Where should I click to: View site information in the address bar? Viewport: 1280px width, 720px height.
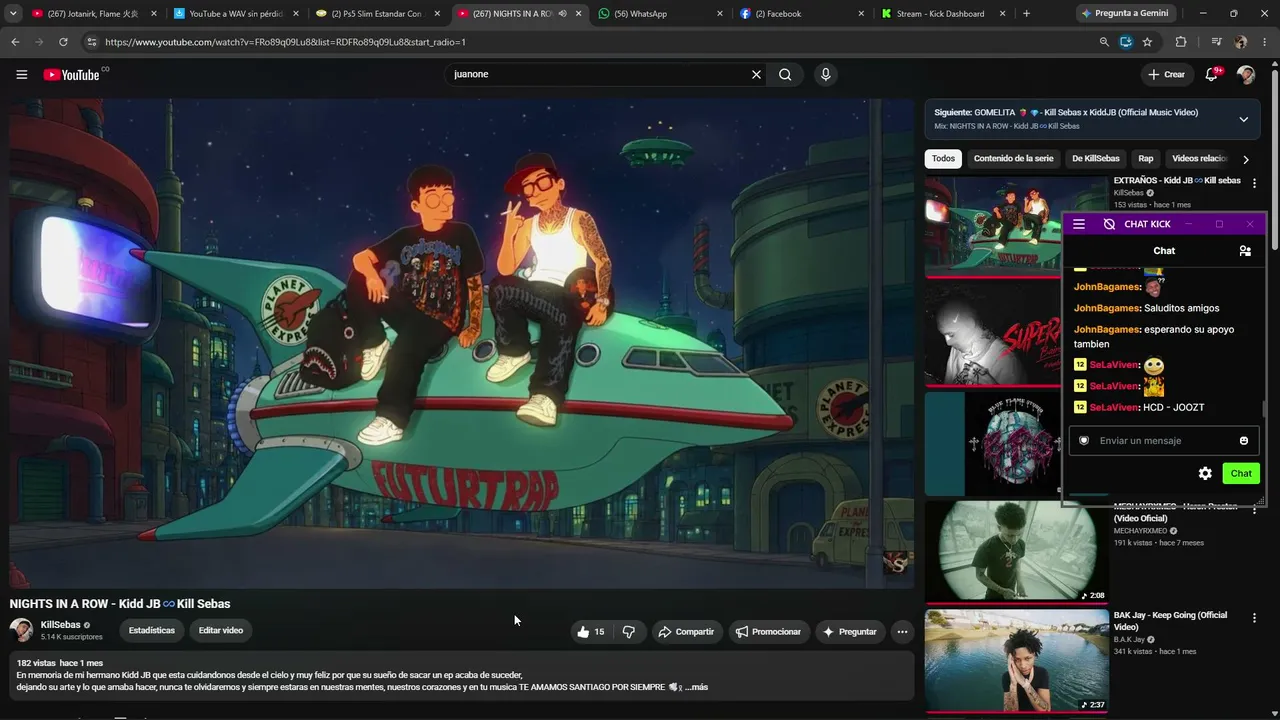pos(91,42)
